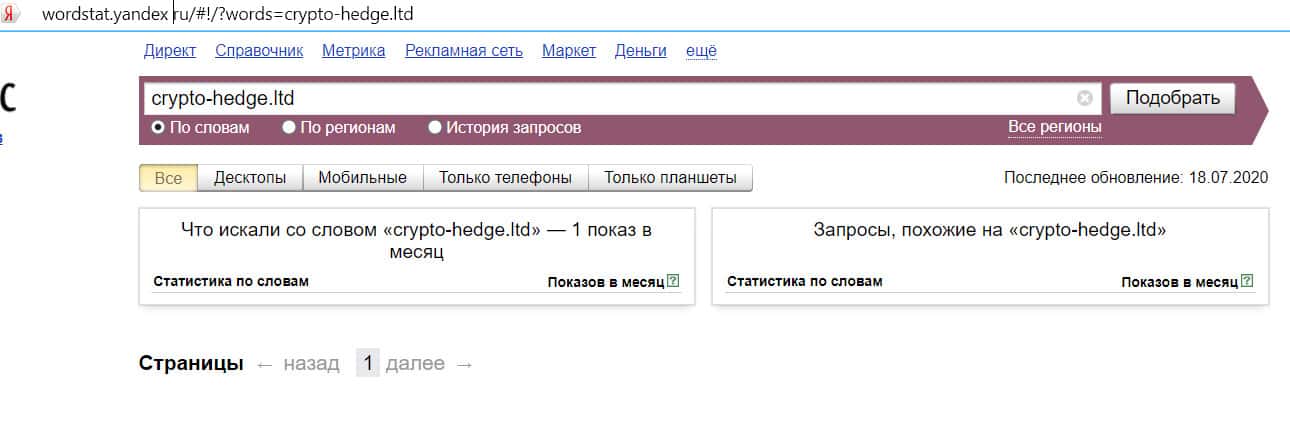Open the 'Метрика' link
The width and height of the screenshot is (1290, 427).
pyautogui.click(x=353, y=51)
